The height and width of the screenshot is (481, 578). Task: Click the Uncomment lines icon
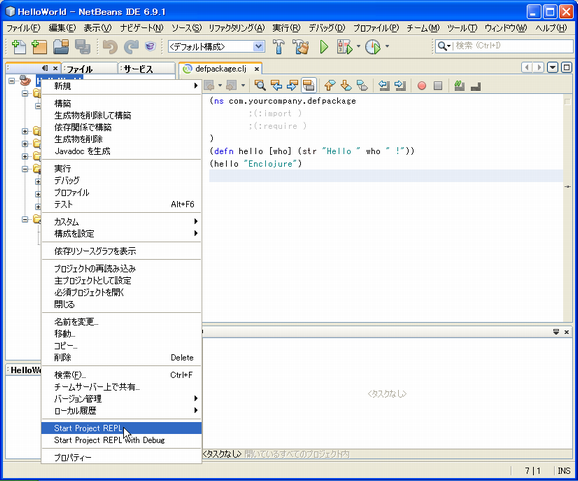pos(476,86)
